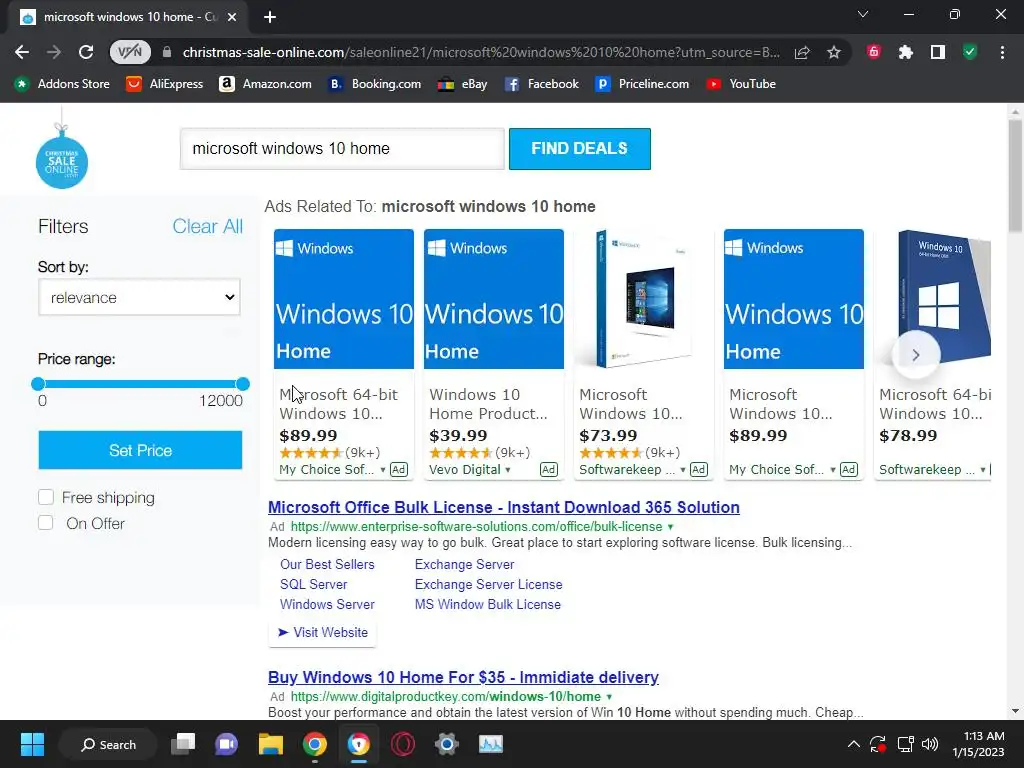
Task: Clear All filters
Action: [x=207, y=226]
